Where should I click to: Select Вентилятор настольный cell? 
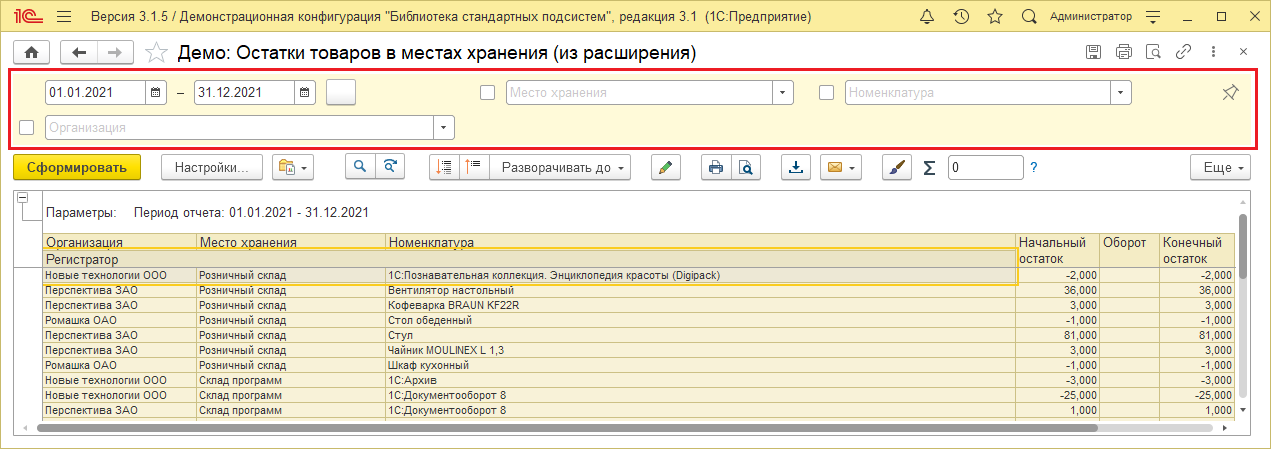(x=700, y=290)
